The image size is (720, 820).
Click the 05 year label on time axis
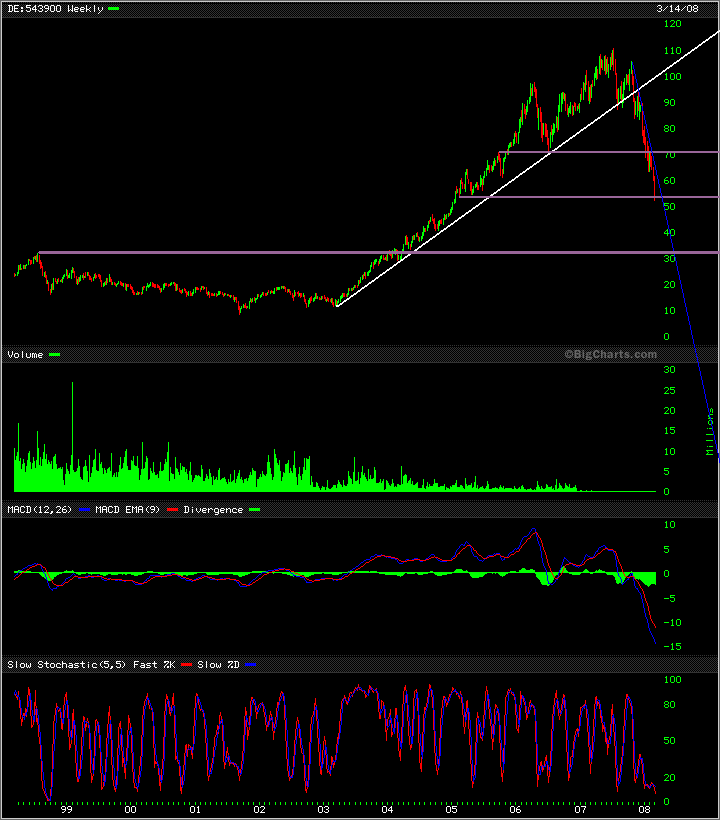451,810
